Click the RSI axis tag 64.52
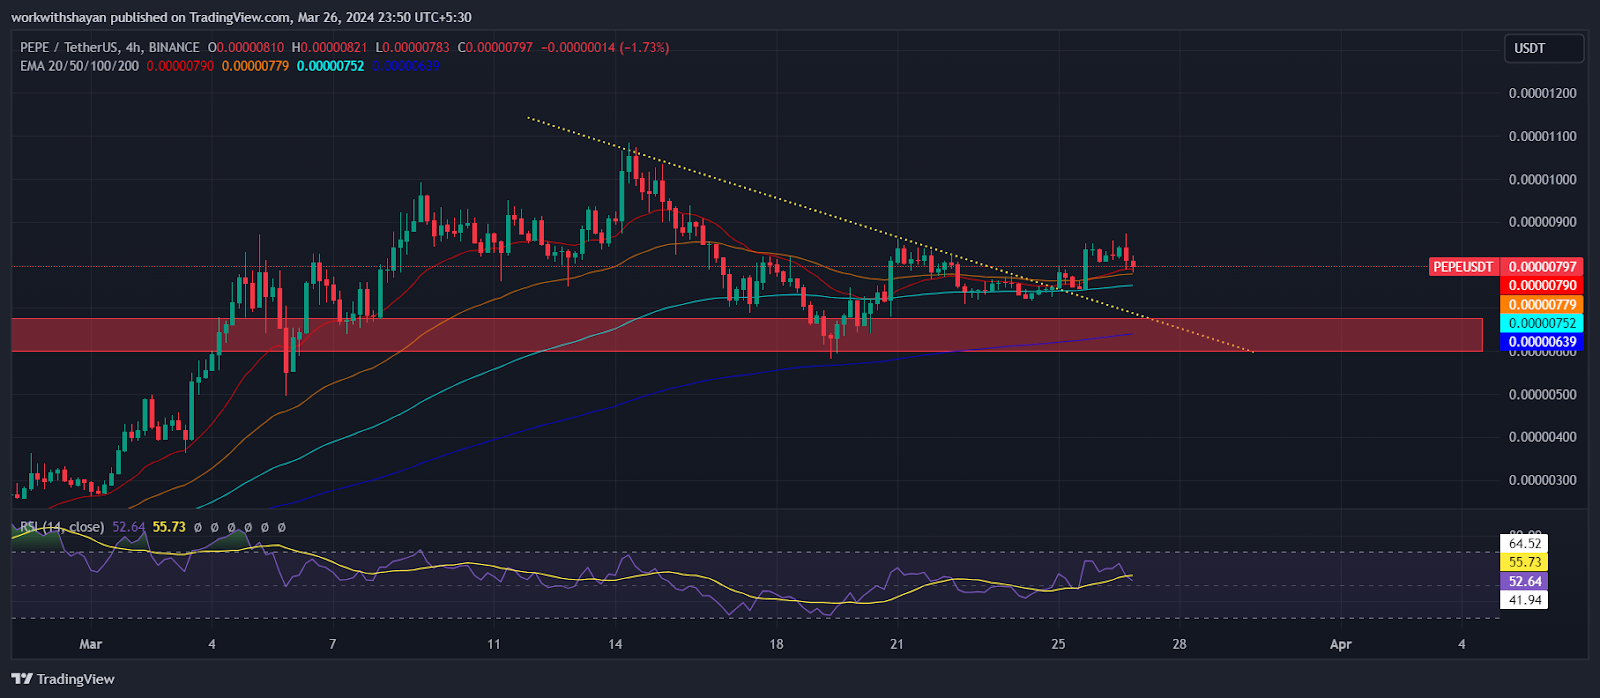Viewport: 1600px width, 698px height. [x=1525, y=544]
